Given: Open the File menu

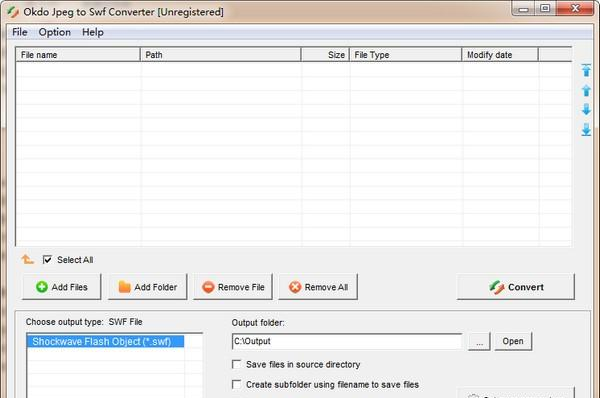Looking at the screenshot, I should point(20,32).
